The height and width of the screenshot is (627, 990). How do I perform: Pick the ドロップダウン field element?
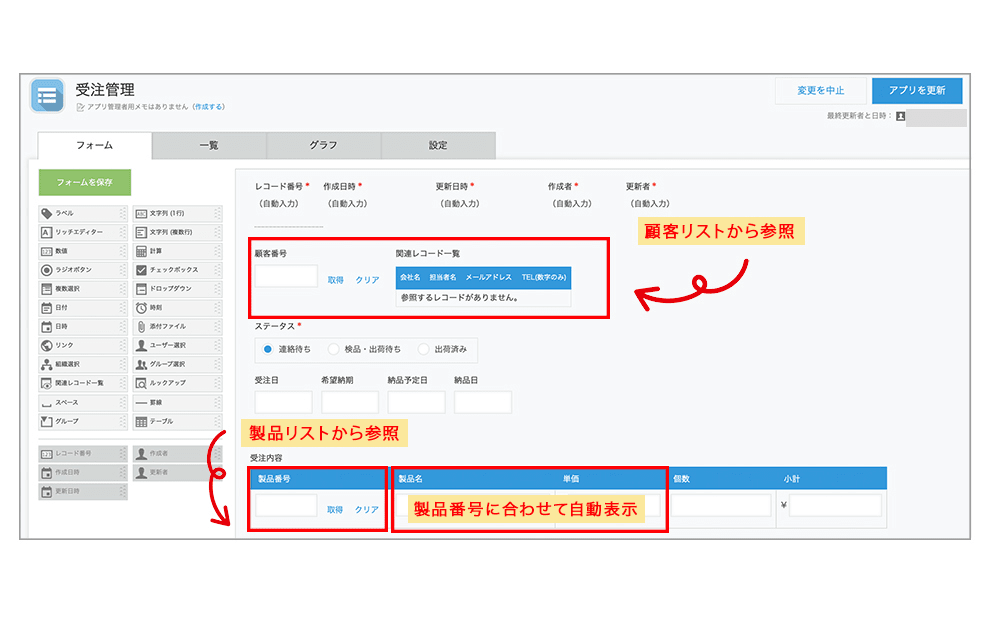pos(174,289)
